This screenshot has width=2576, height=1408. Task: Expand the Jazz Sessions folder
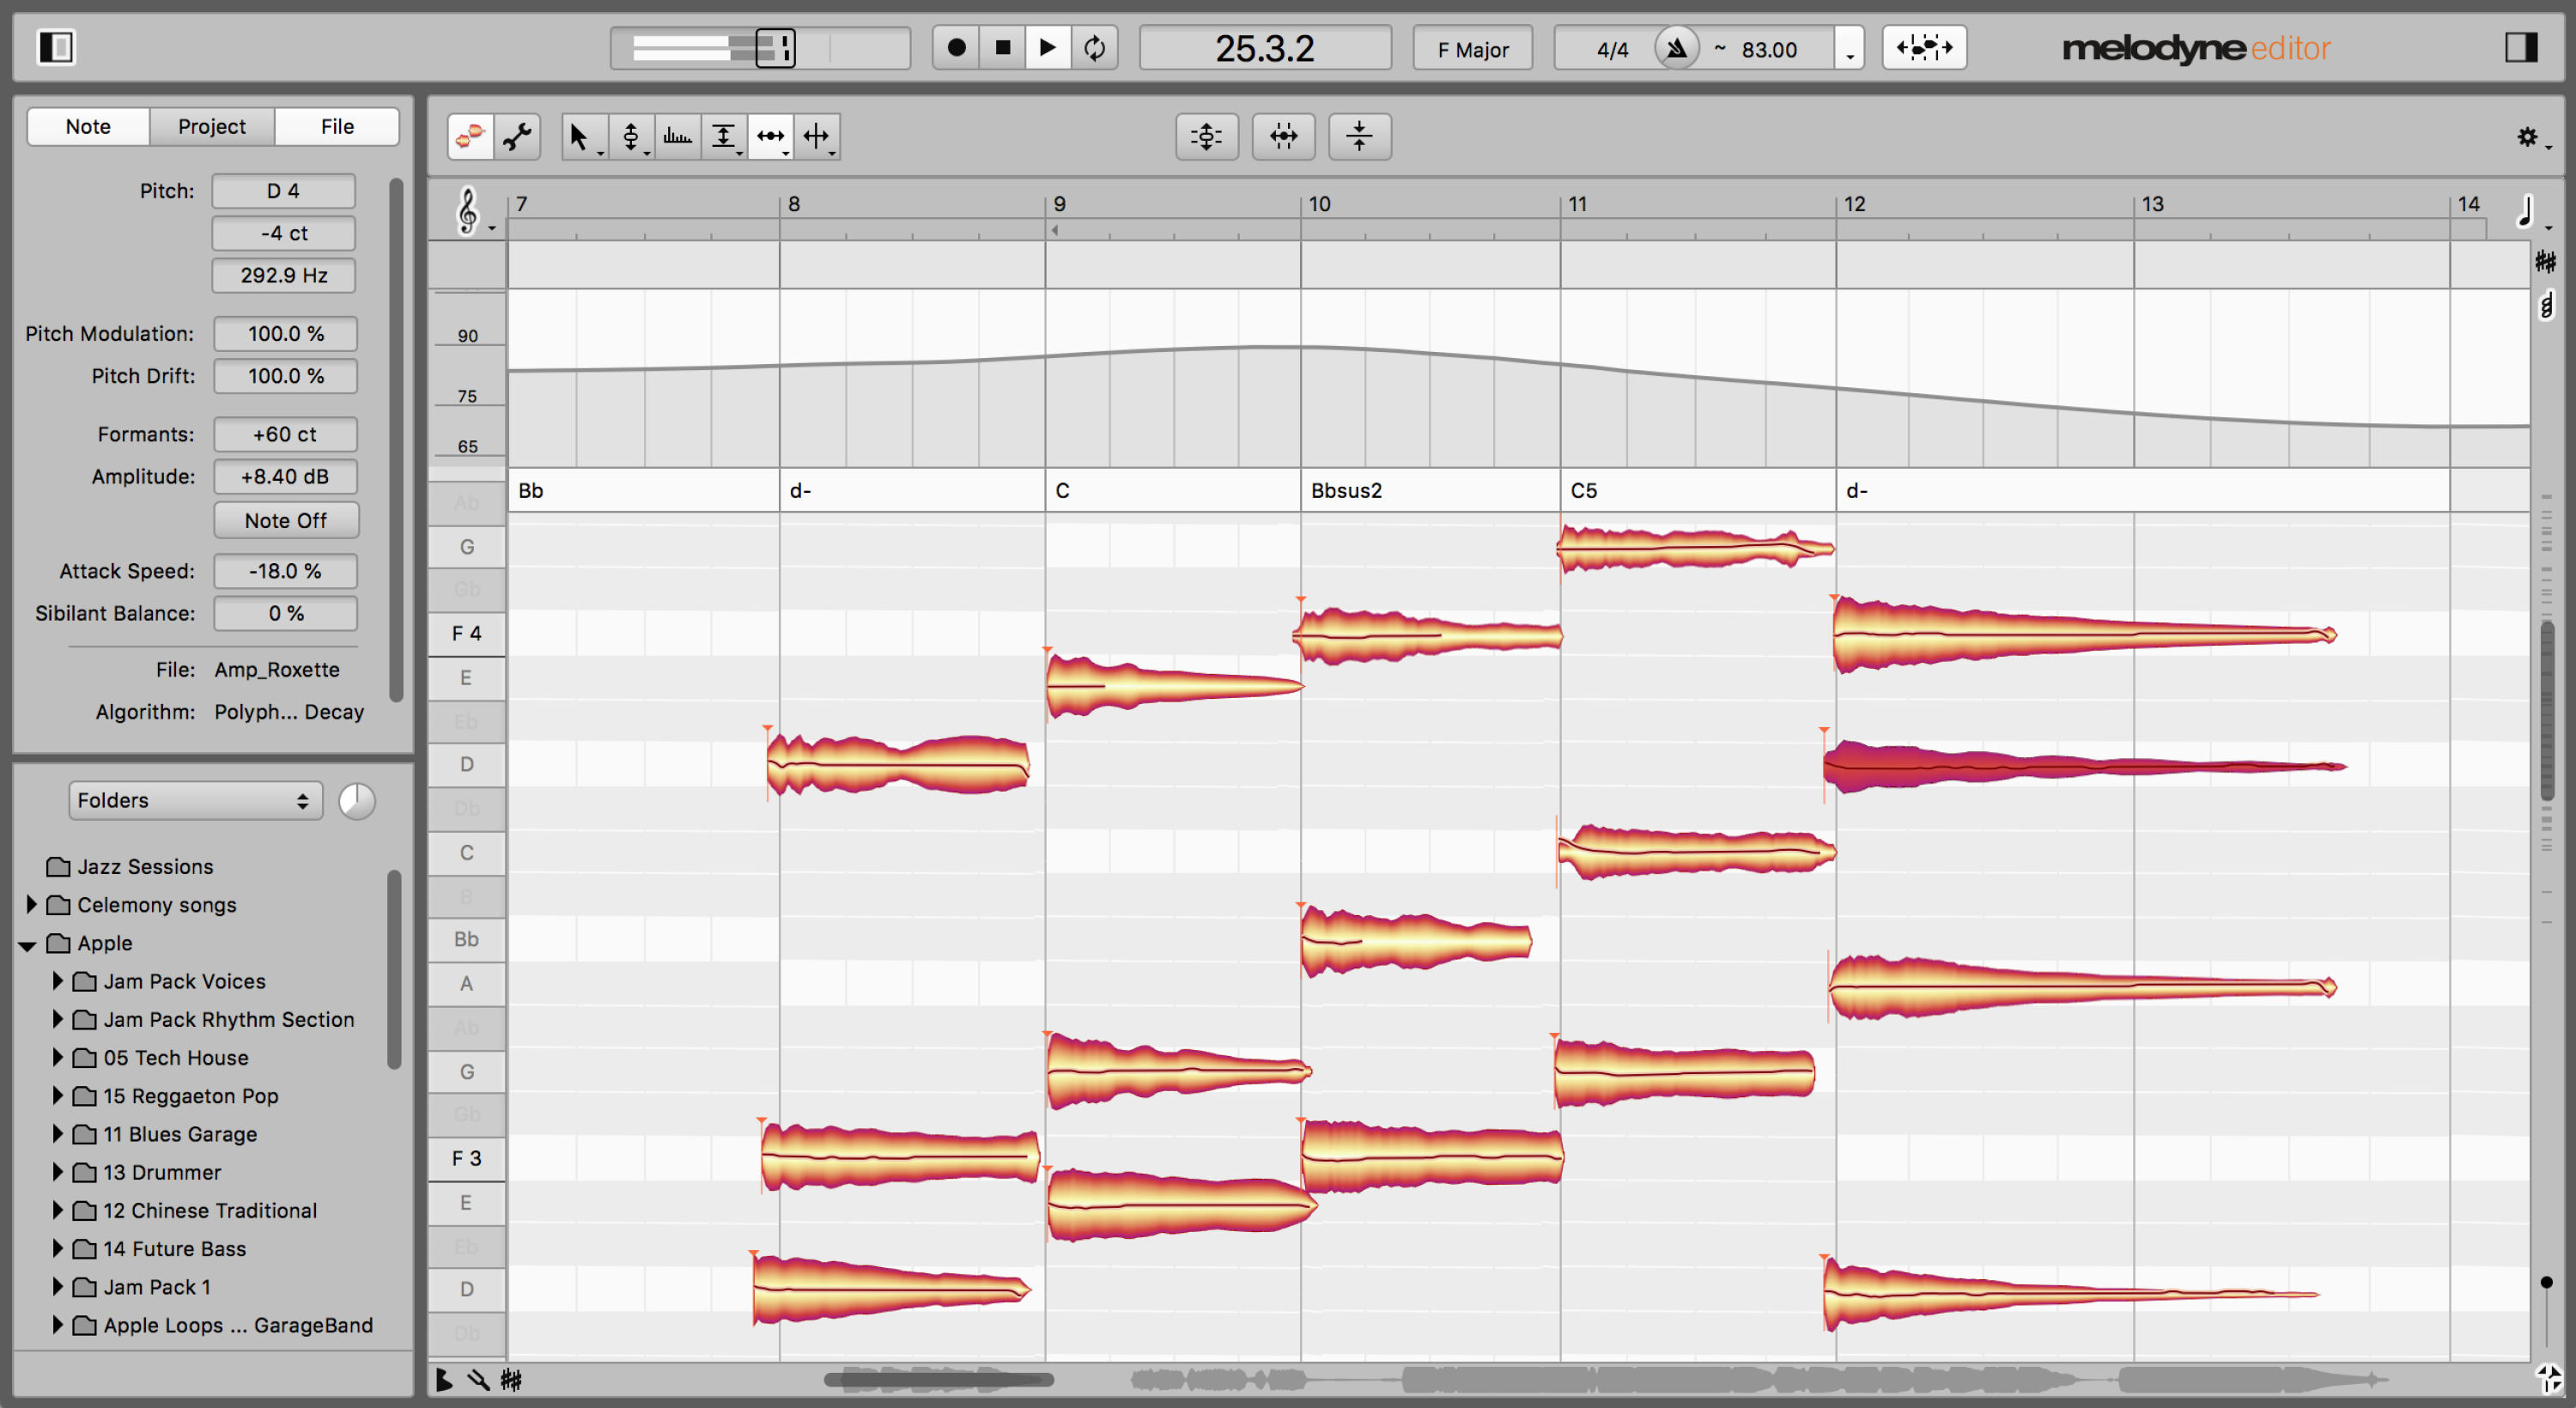(29, 867)
